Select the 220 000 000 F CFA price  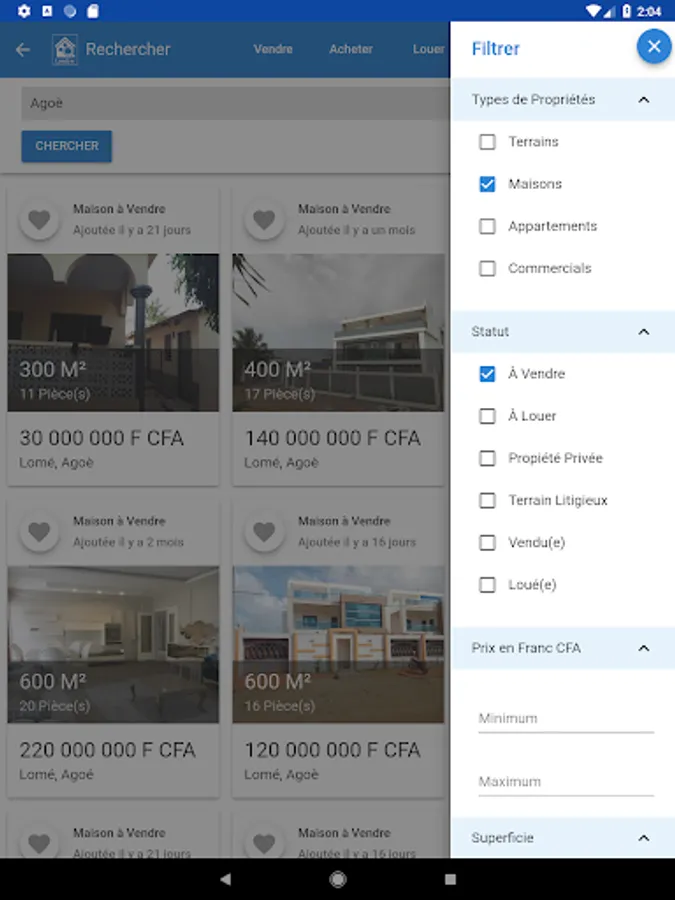tap(107, 750)
